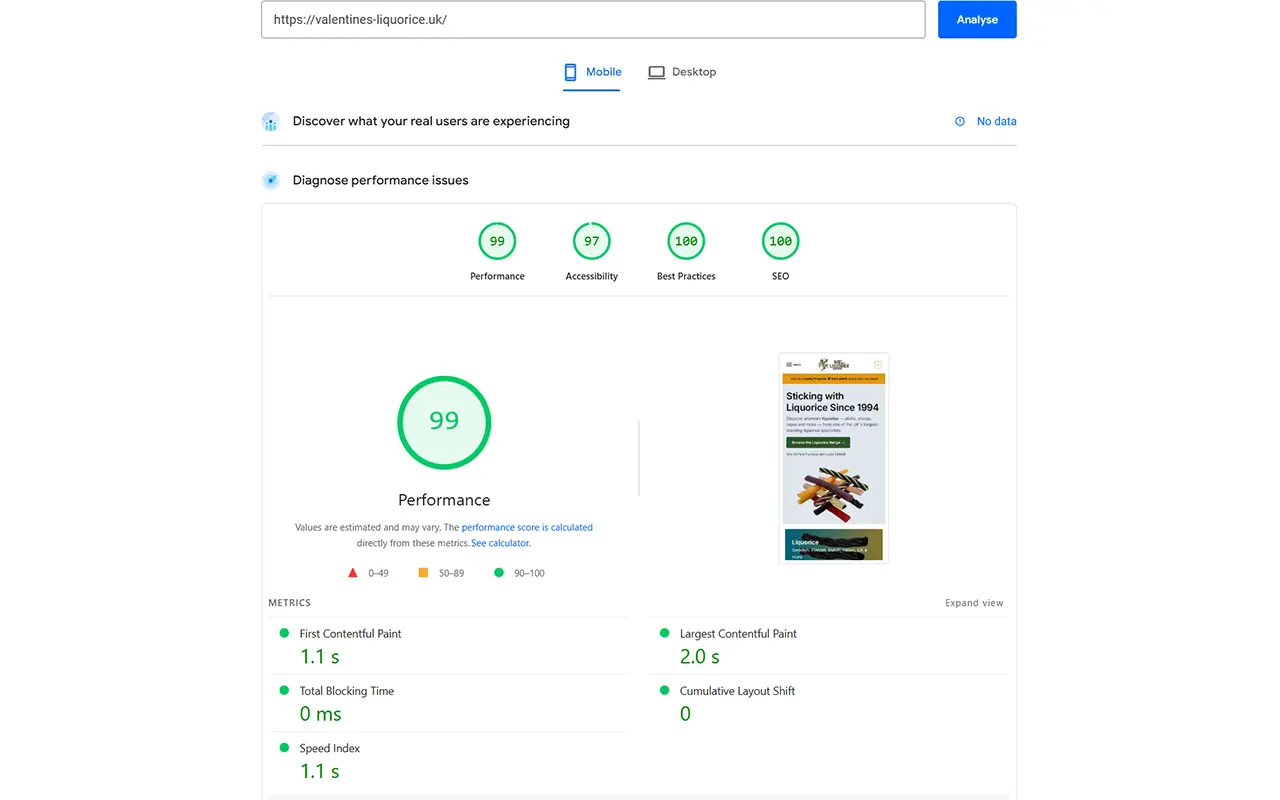
Task: Click the phone icon on the Mobile tab
Action: pyautogui.click(x=570, y=71)
